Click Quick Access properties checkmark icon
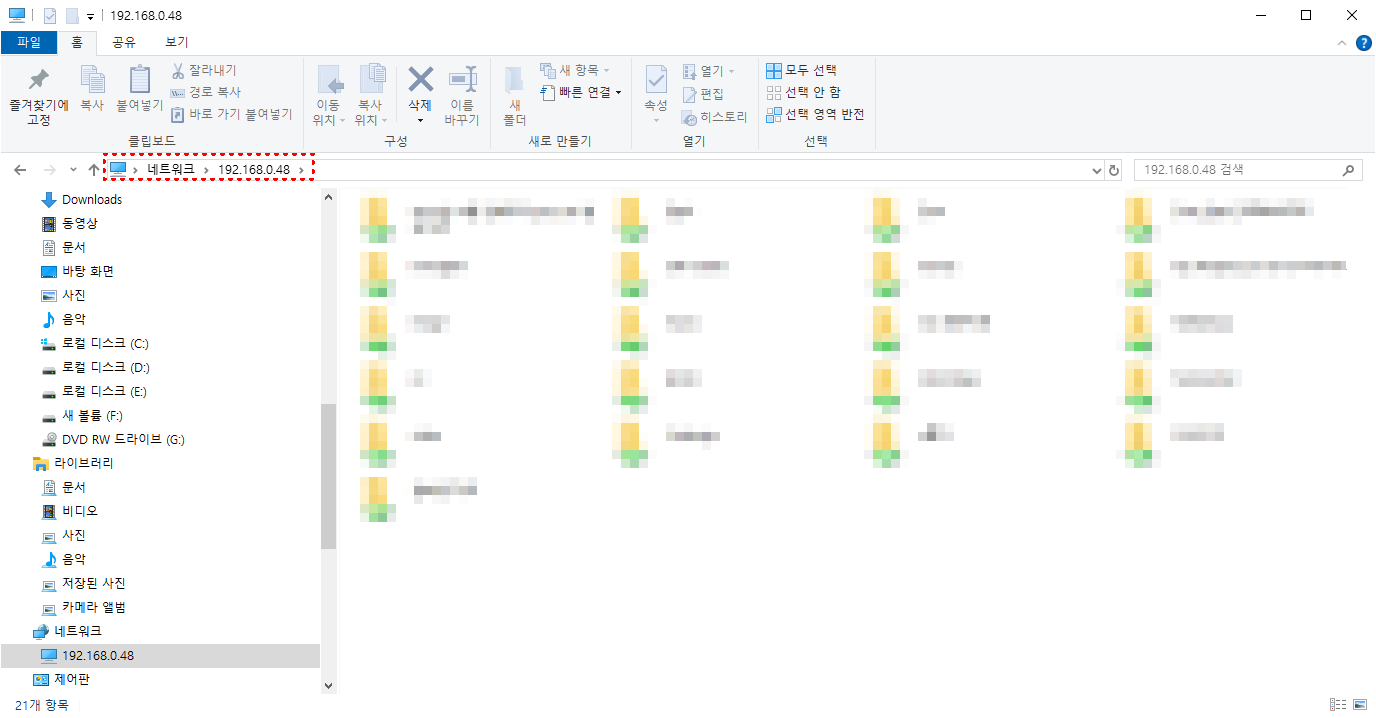1376x718 pixels. coord(50,16)
